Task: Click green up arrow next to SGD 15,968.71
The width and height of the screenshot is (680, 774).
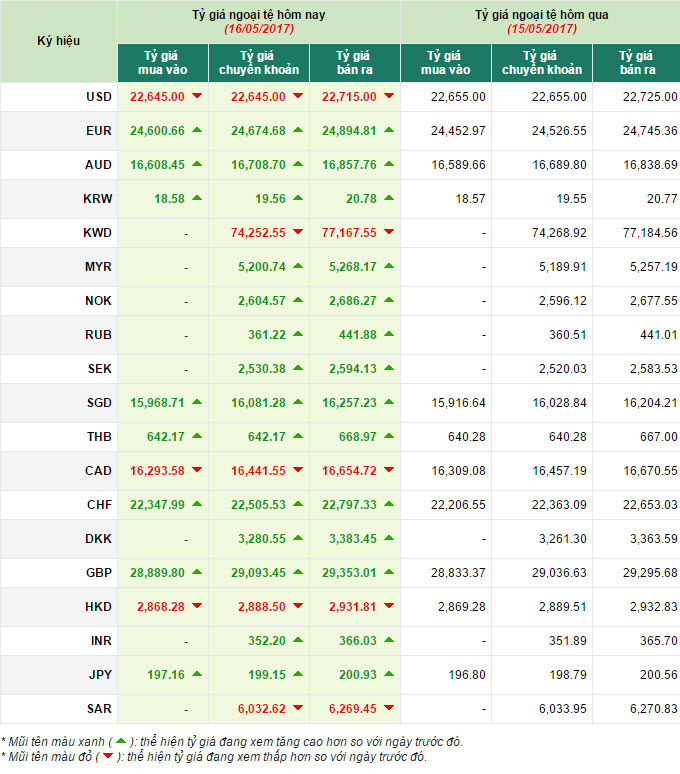Action: [197, 402]
